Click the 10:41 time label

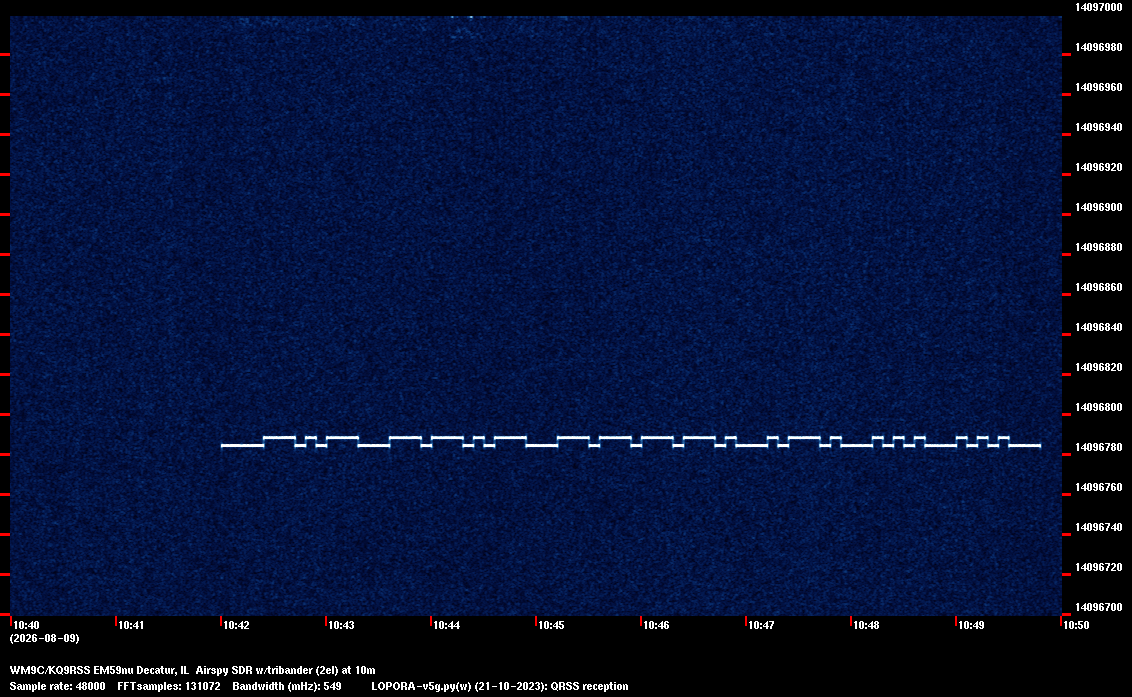pyautogui.click(x=131, y=625)
